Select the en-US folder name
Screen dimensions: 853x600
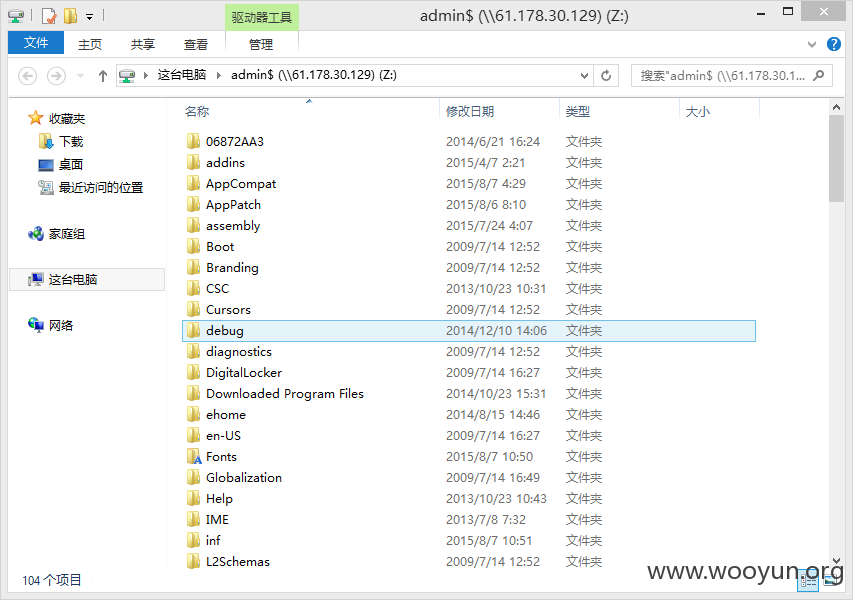click(223, 436)
